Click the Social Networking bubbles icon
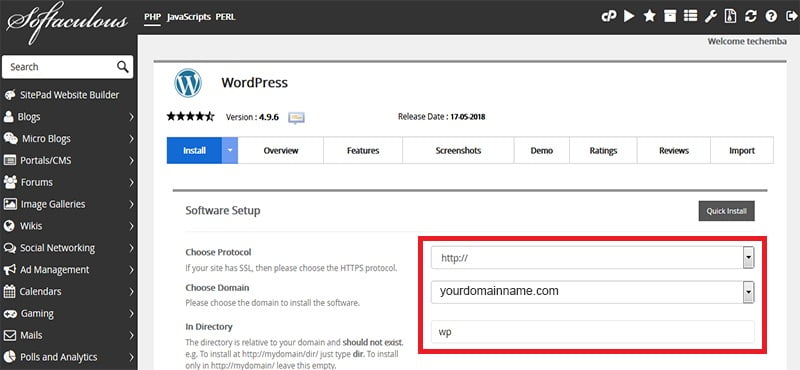Viewport: 800px width, 370px height. tap(10, 248)
